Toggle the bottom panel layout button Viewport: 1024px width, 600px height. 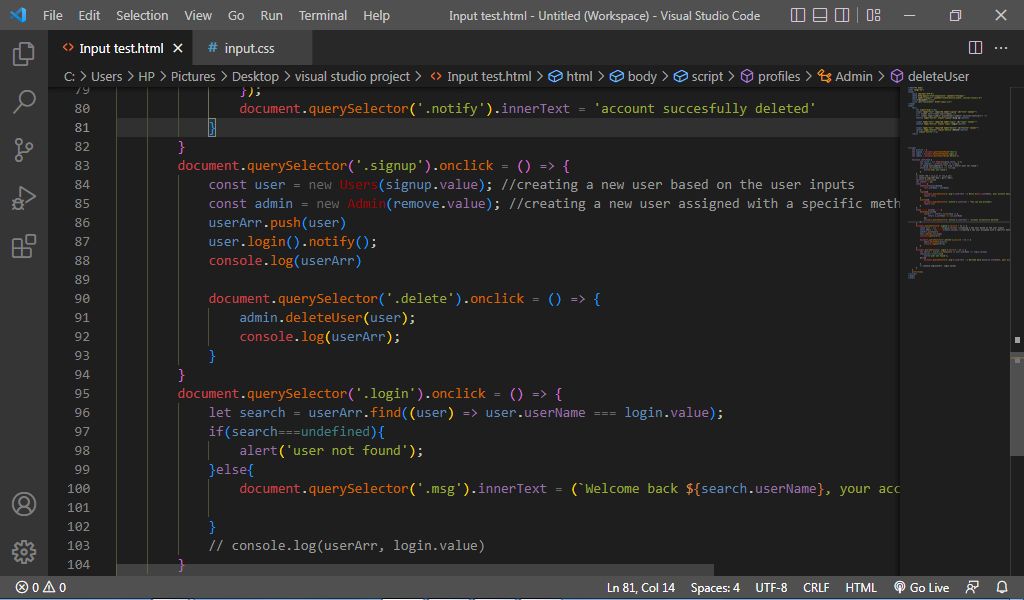click(821, 16)
